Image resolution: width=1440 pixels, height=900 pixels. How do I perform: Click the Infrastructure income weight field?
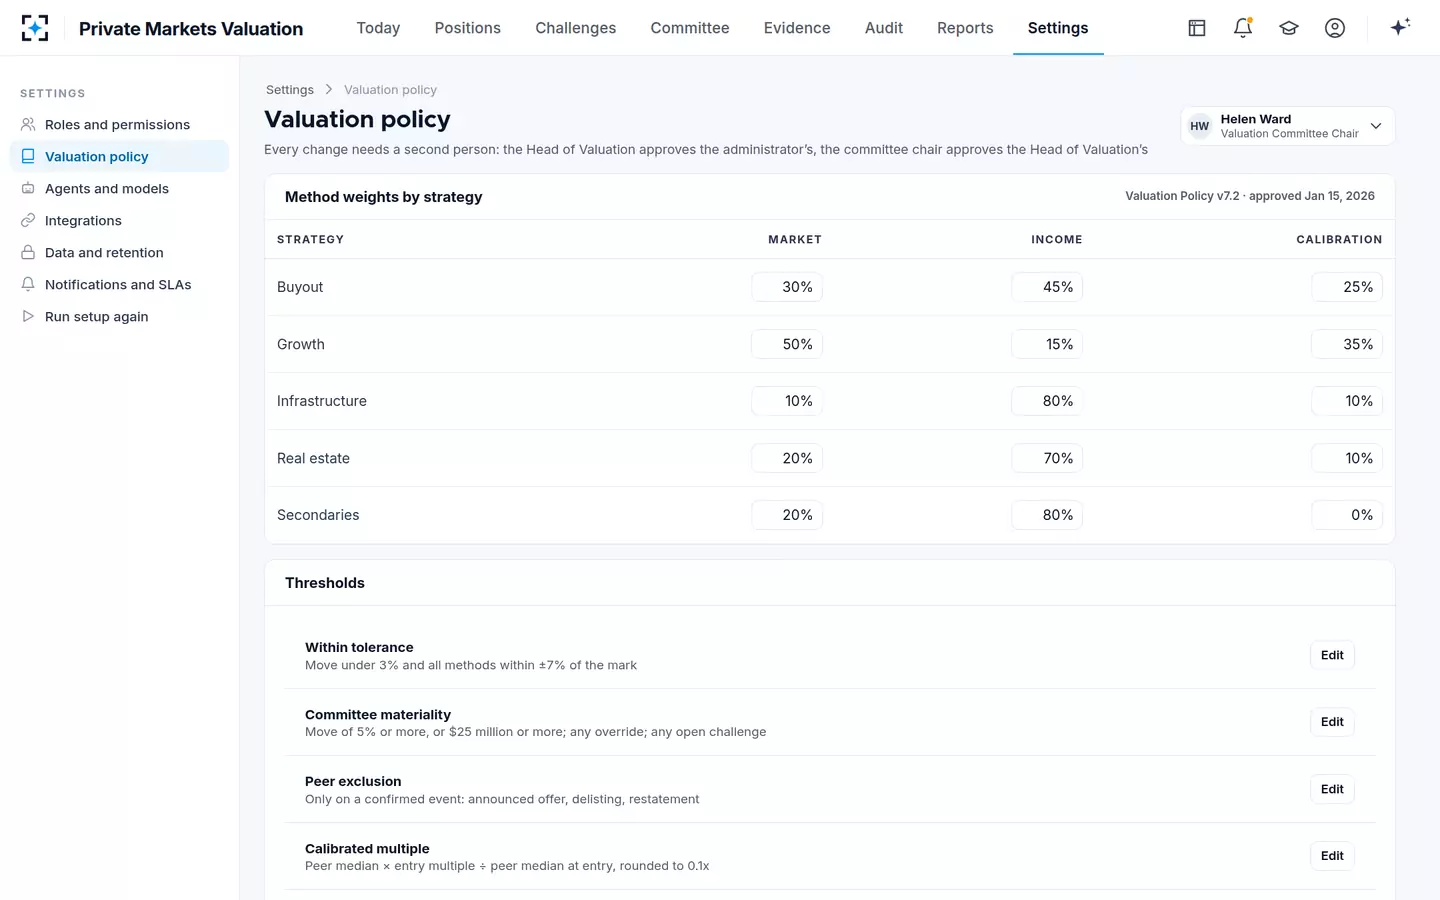pyautogui.click(x=1047, y=401)
